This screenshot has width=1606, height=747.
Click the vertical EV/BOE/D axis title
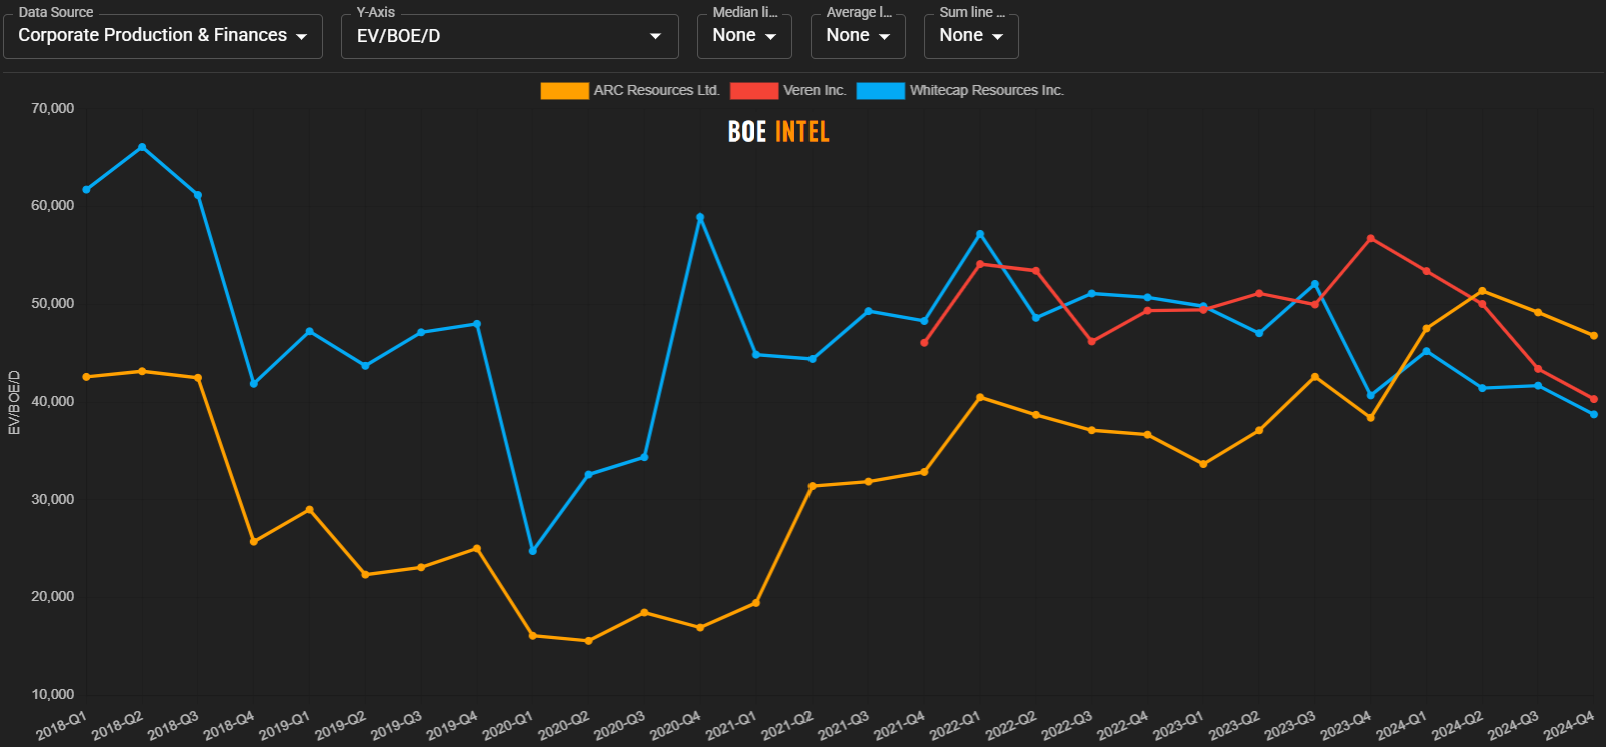click(x=14, y=402)
